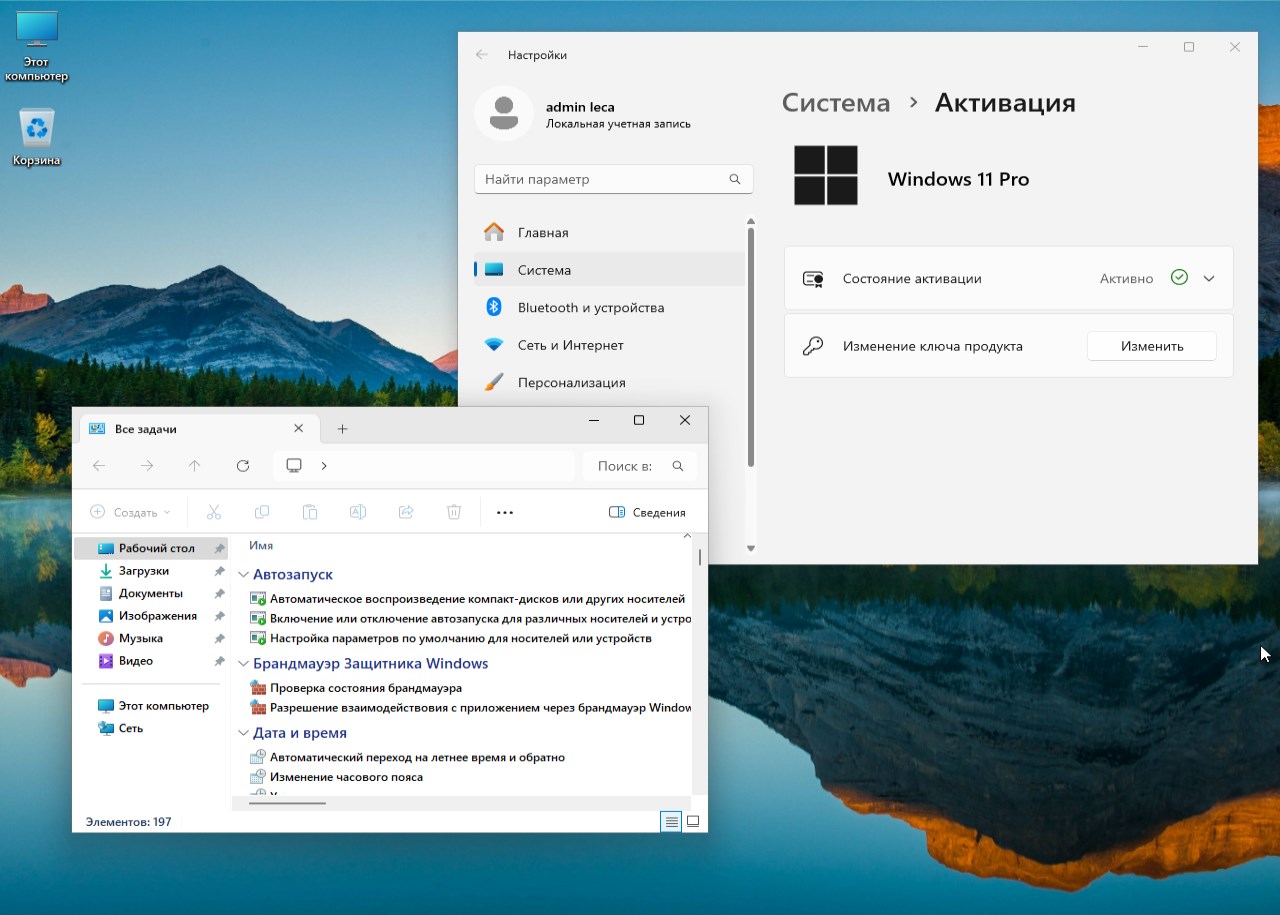The height and width of the screenshot is (915, 1280).
Task: Open Включение или отключение автозапуска task
Action: point(471,618)
